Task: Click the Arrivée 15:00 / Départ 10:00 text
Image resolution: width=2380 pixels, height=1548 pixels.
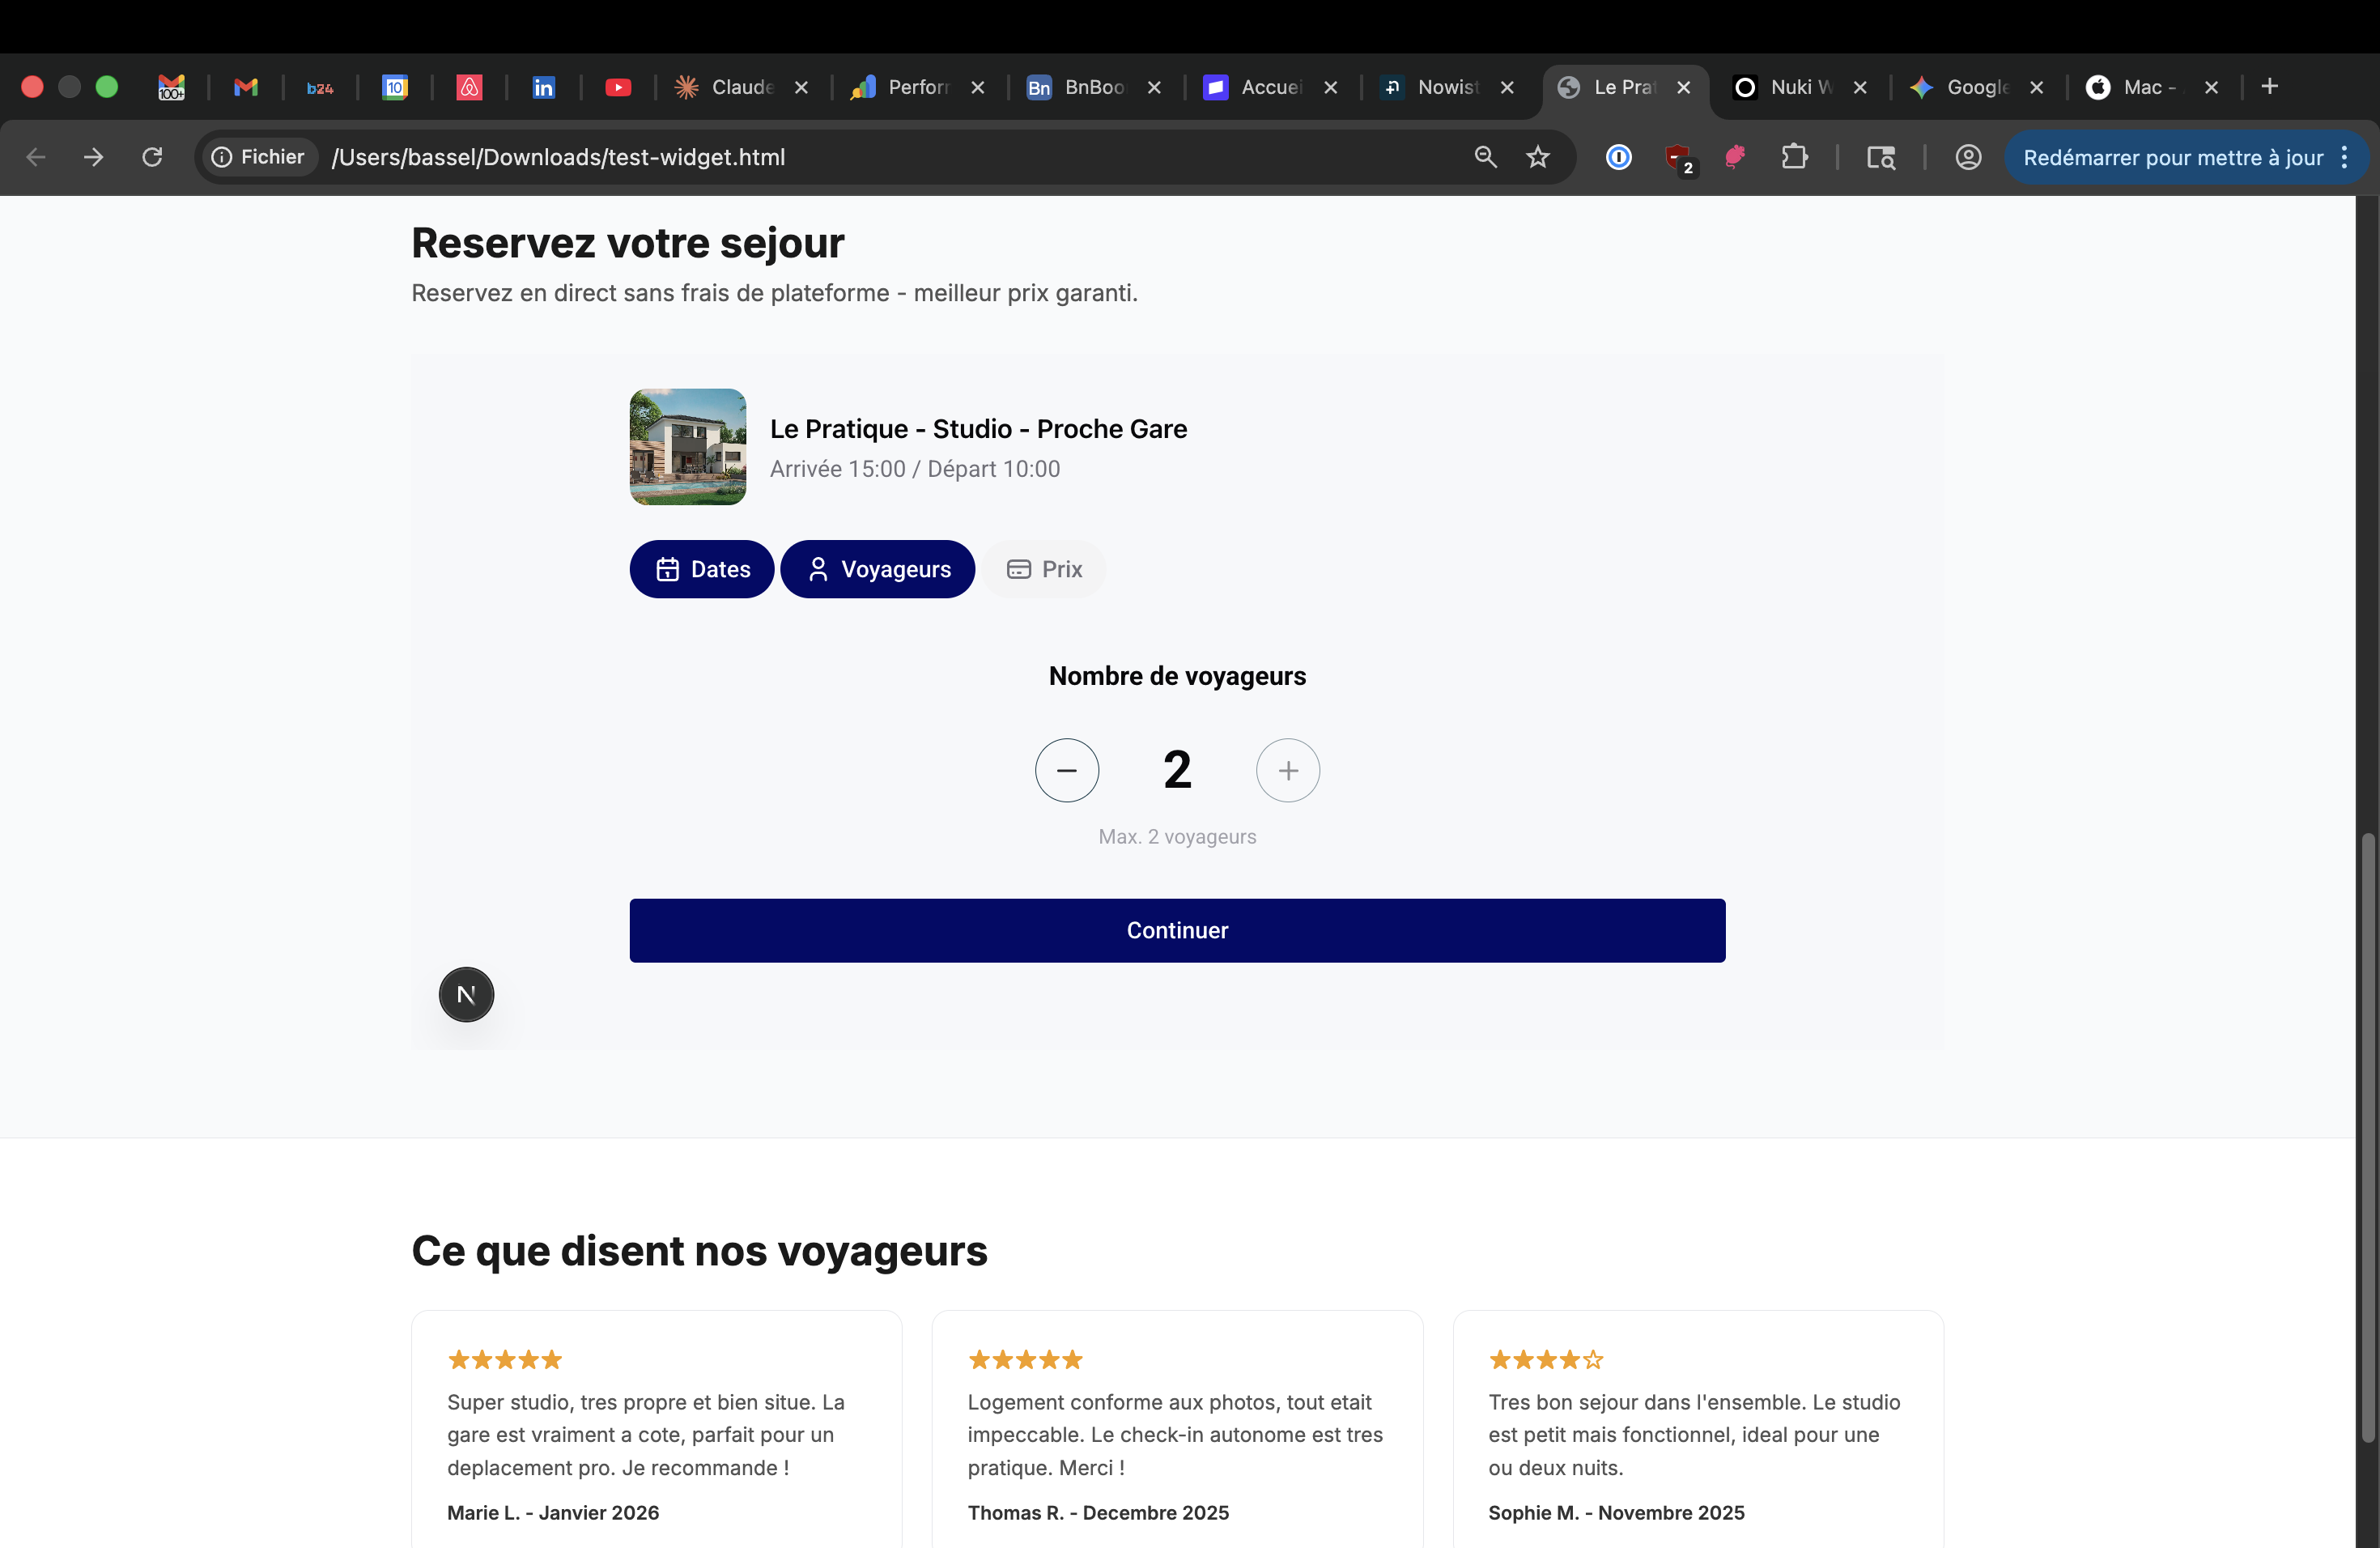Action: point(915,469)
